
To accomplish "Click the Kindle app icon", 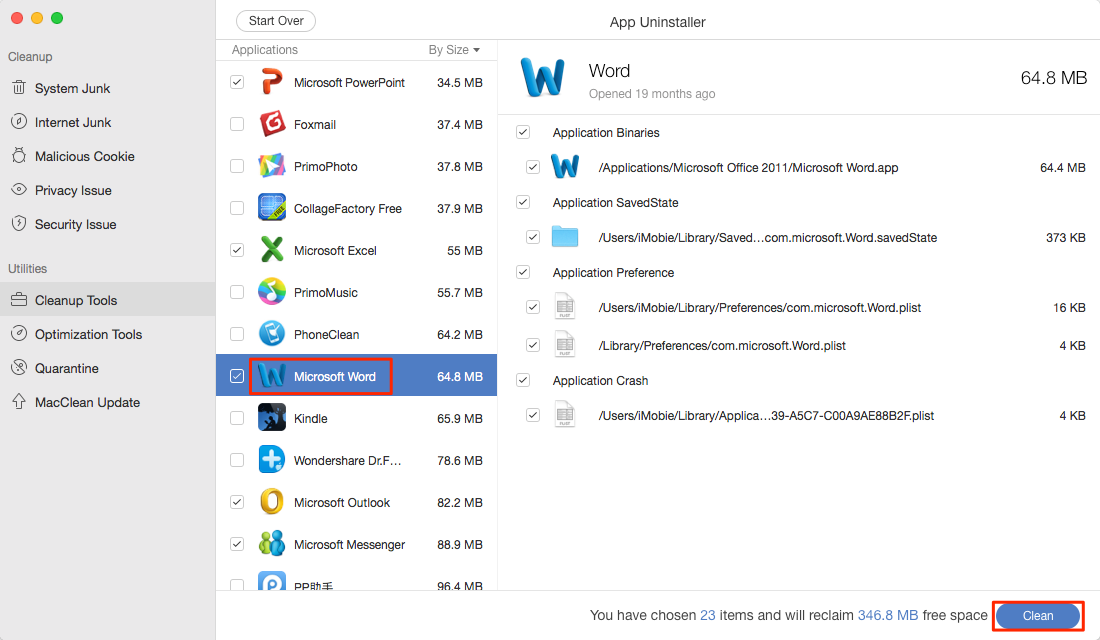I will coord(271,418).
